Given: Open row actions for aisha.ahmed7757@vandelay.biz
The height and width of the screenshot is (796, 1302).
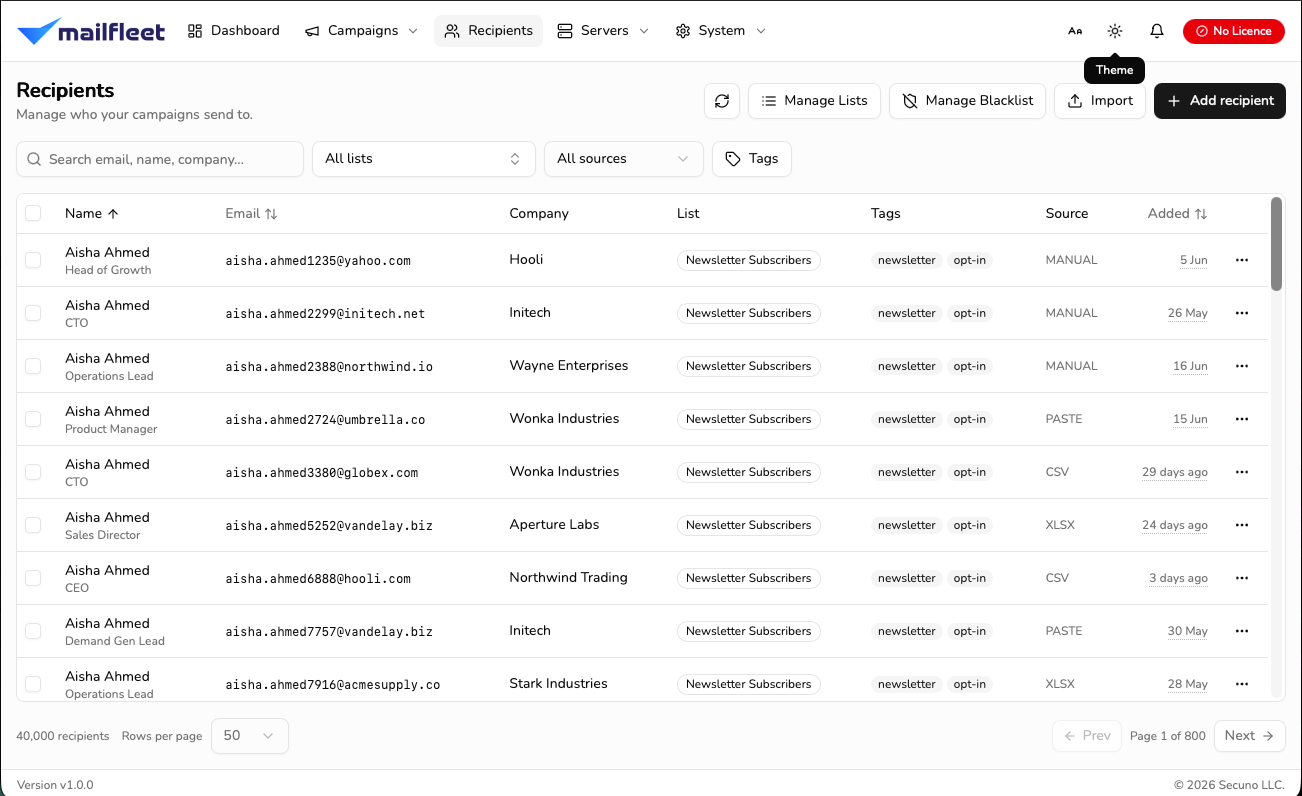Looking at the screenshot, I should pyautogui.click(x=1242, y=631).
